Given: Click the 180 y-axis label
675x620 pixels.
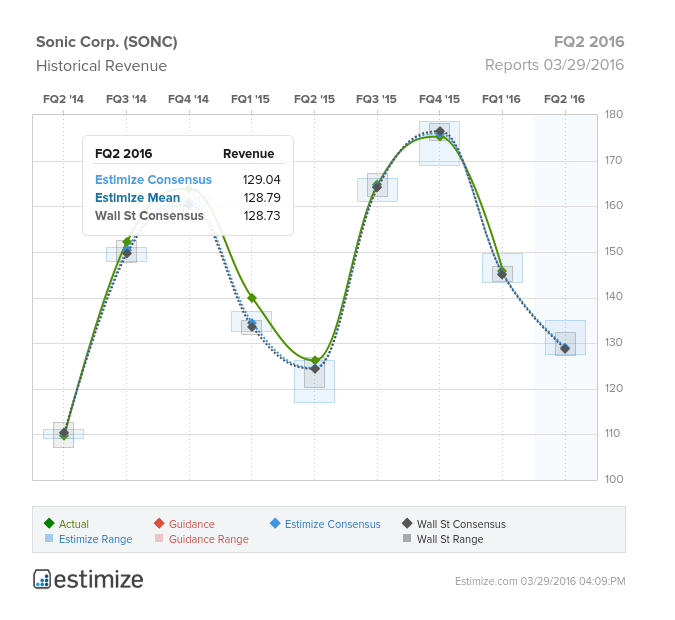Looking at the screenshot, I should pos(614,115).
